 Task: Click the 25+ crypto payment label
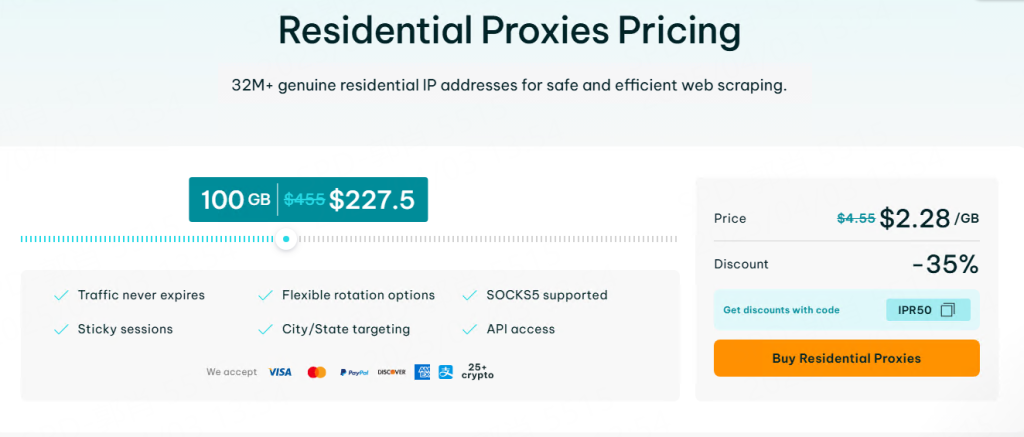[477, 372]
